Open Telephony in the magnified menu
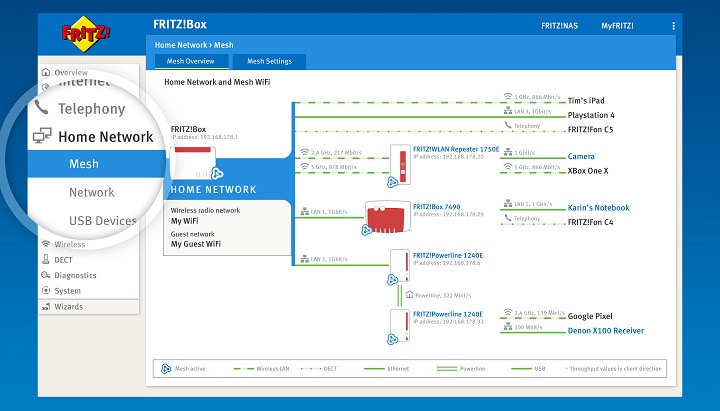This screenshot has width=720, height=411. pyautogui.click(x=91, y=109)
